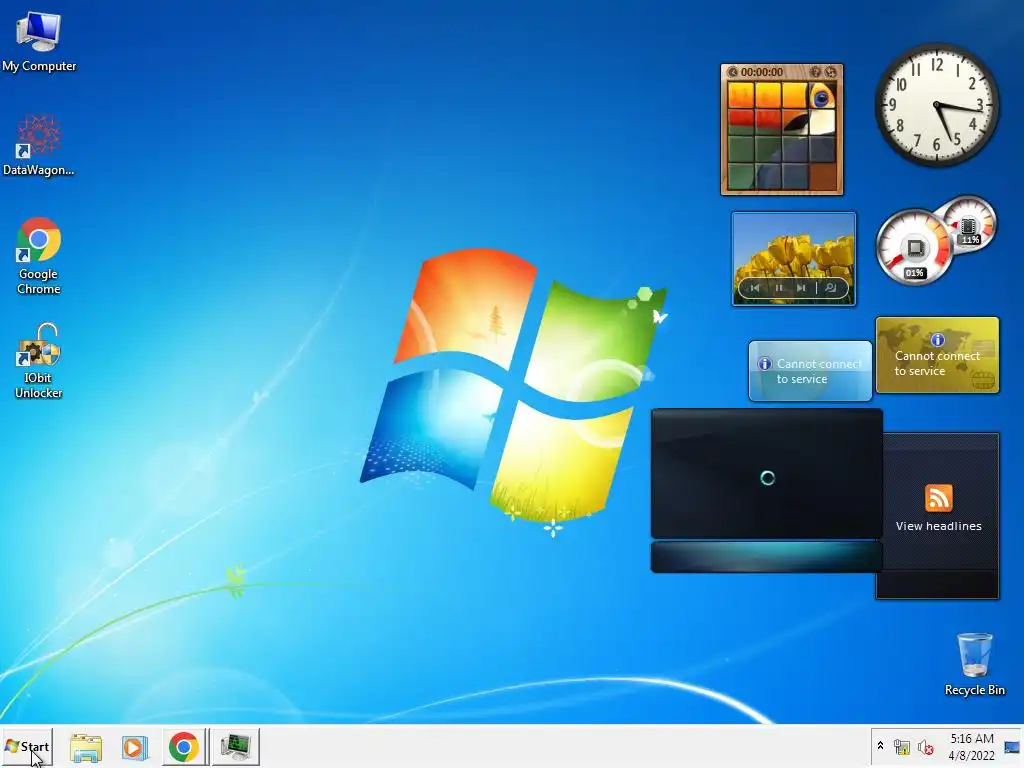
Task: Click the weather gadget info icon
Action: 764,364
